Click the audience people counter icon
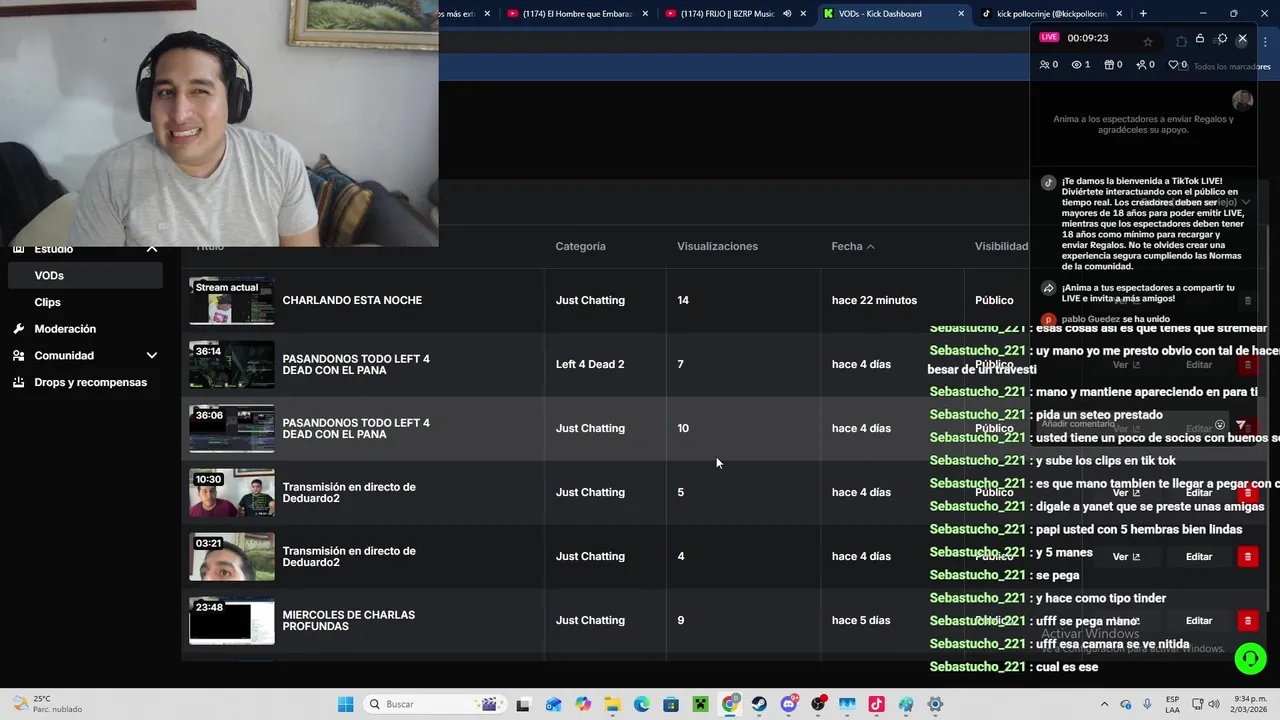This screenshot has height=720, width=1280. click(1049, 65)
